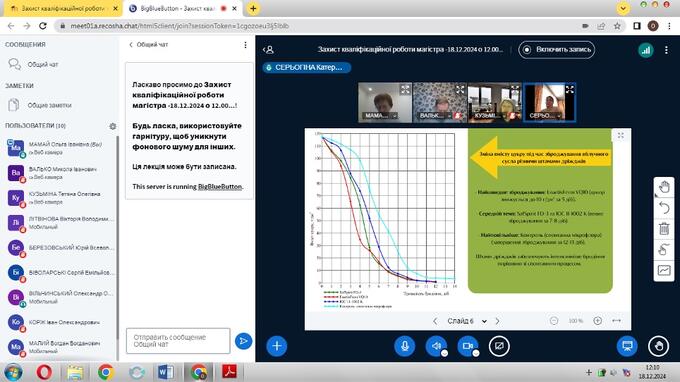Viewport: 680px width, 382px height.
Task: Click the undo annotation arrow
Action: point(664,208)
